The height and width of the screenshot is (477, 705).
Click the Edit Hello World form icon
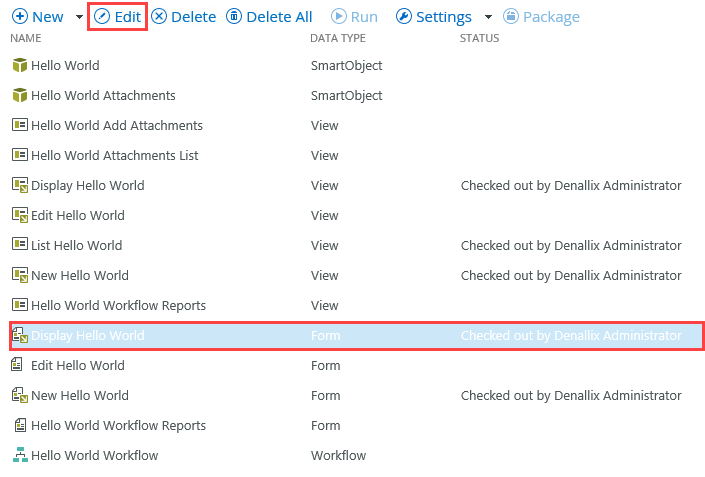17,365
